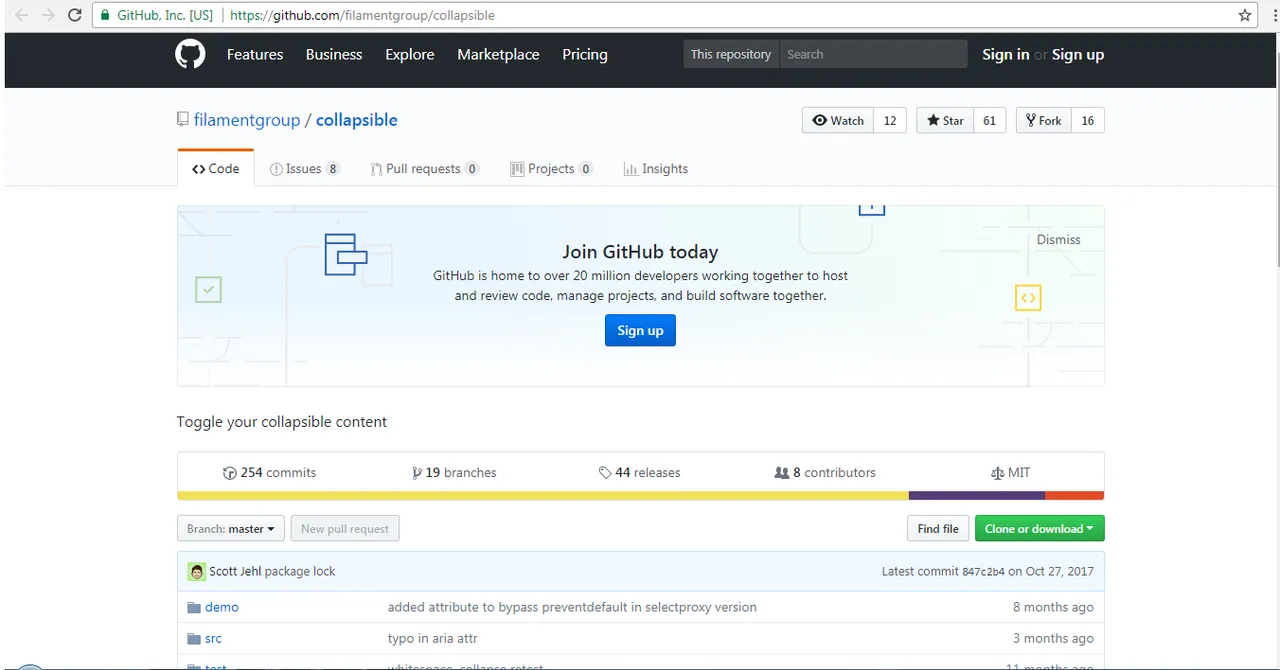The height and width of the screenshot is (670, 1280).
Task: Open the Insights tab
Action: click(x=656, y=168)
